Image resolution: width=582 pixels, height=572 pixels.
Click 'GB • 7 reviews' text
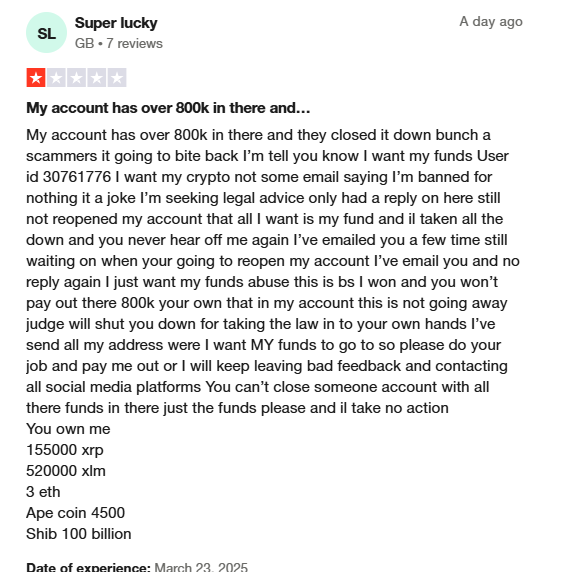[119, 43]
